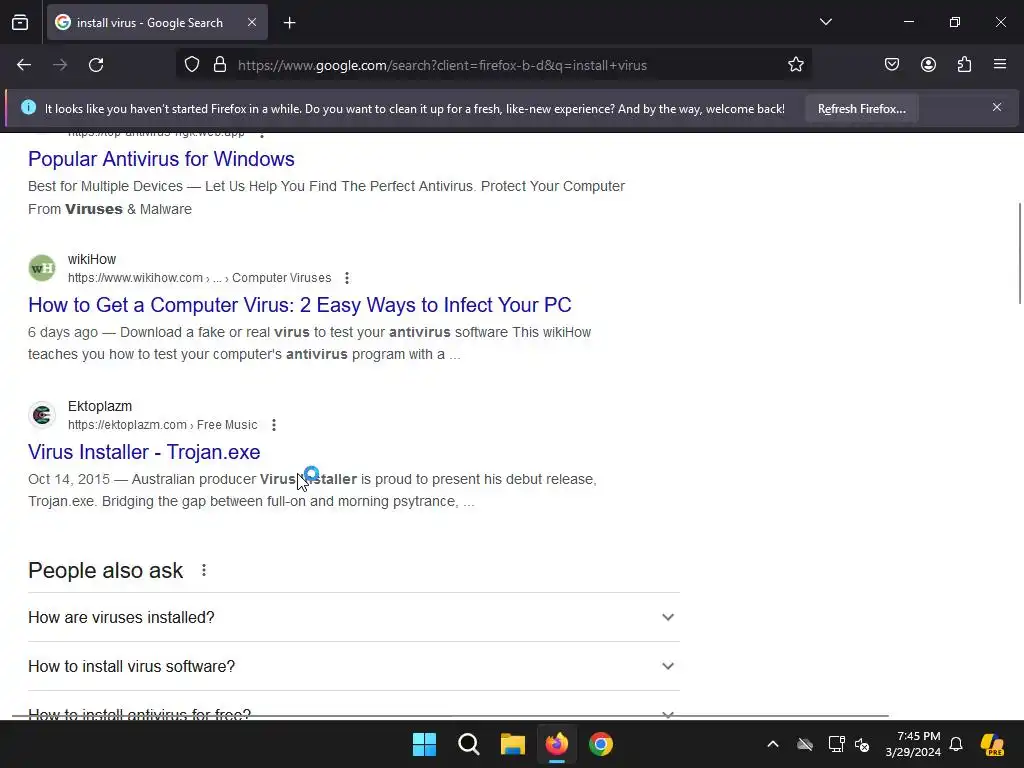The width and height of the screenshot is (1024, 768).
Task: Open Firefox View recent browsing icon
Action: tap(20, 23)
